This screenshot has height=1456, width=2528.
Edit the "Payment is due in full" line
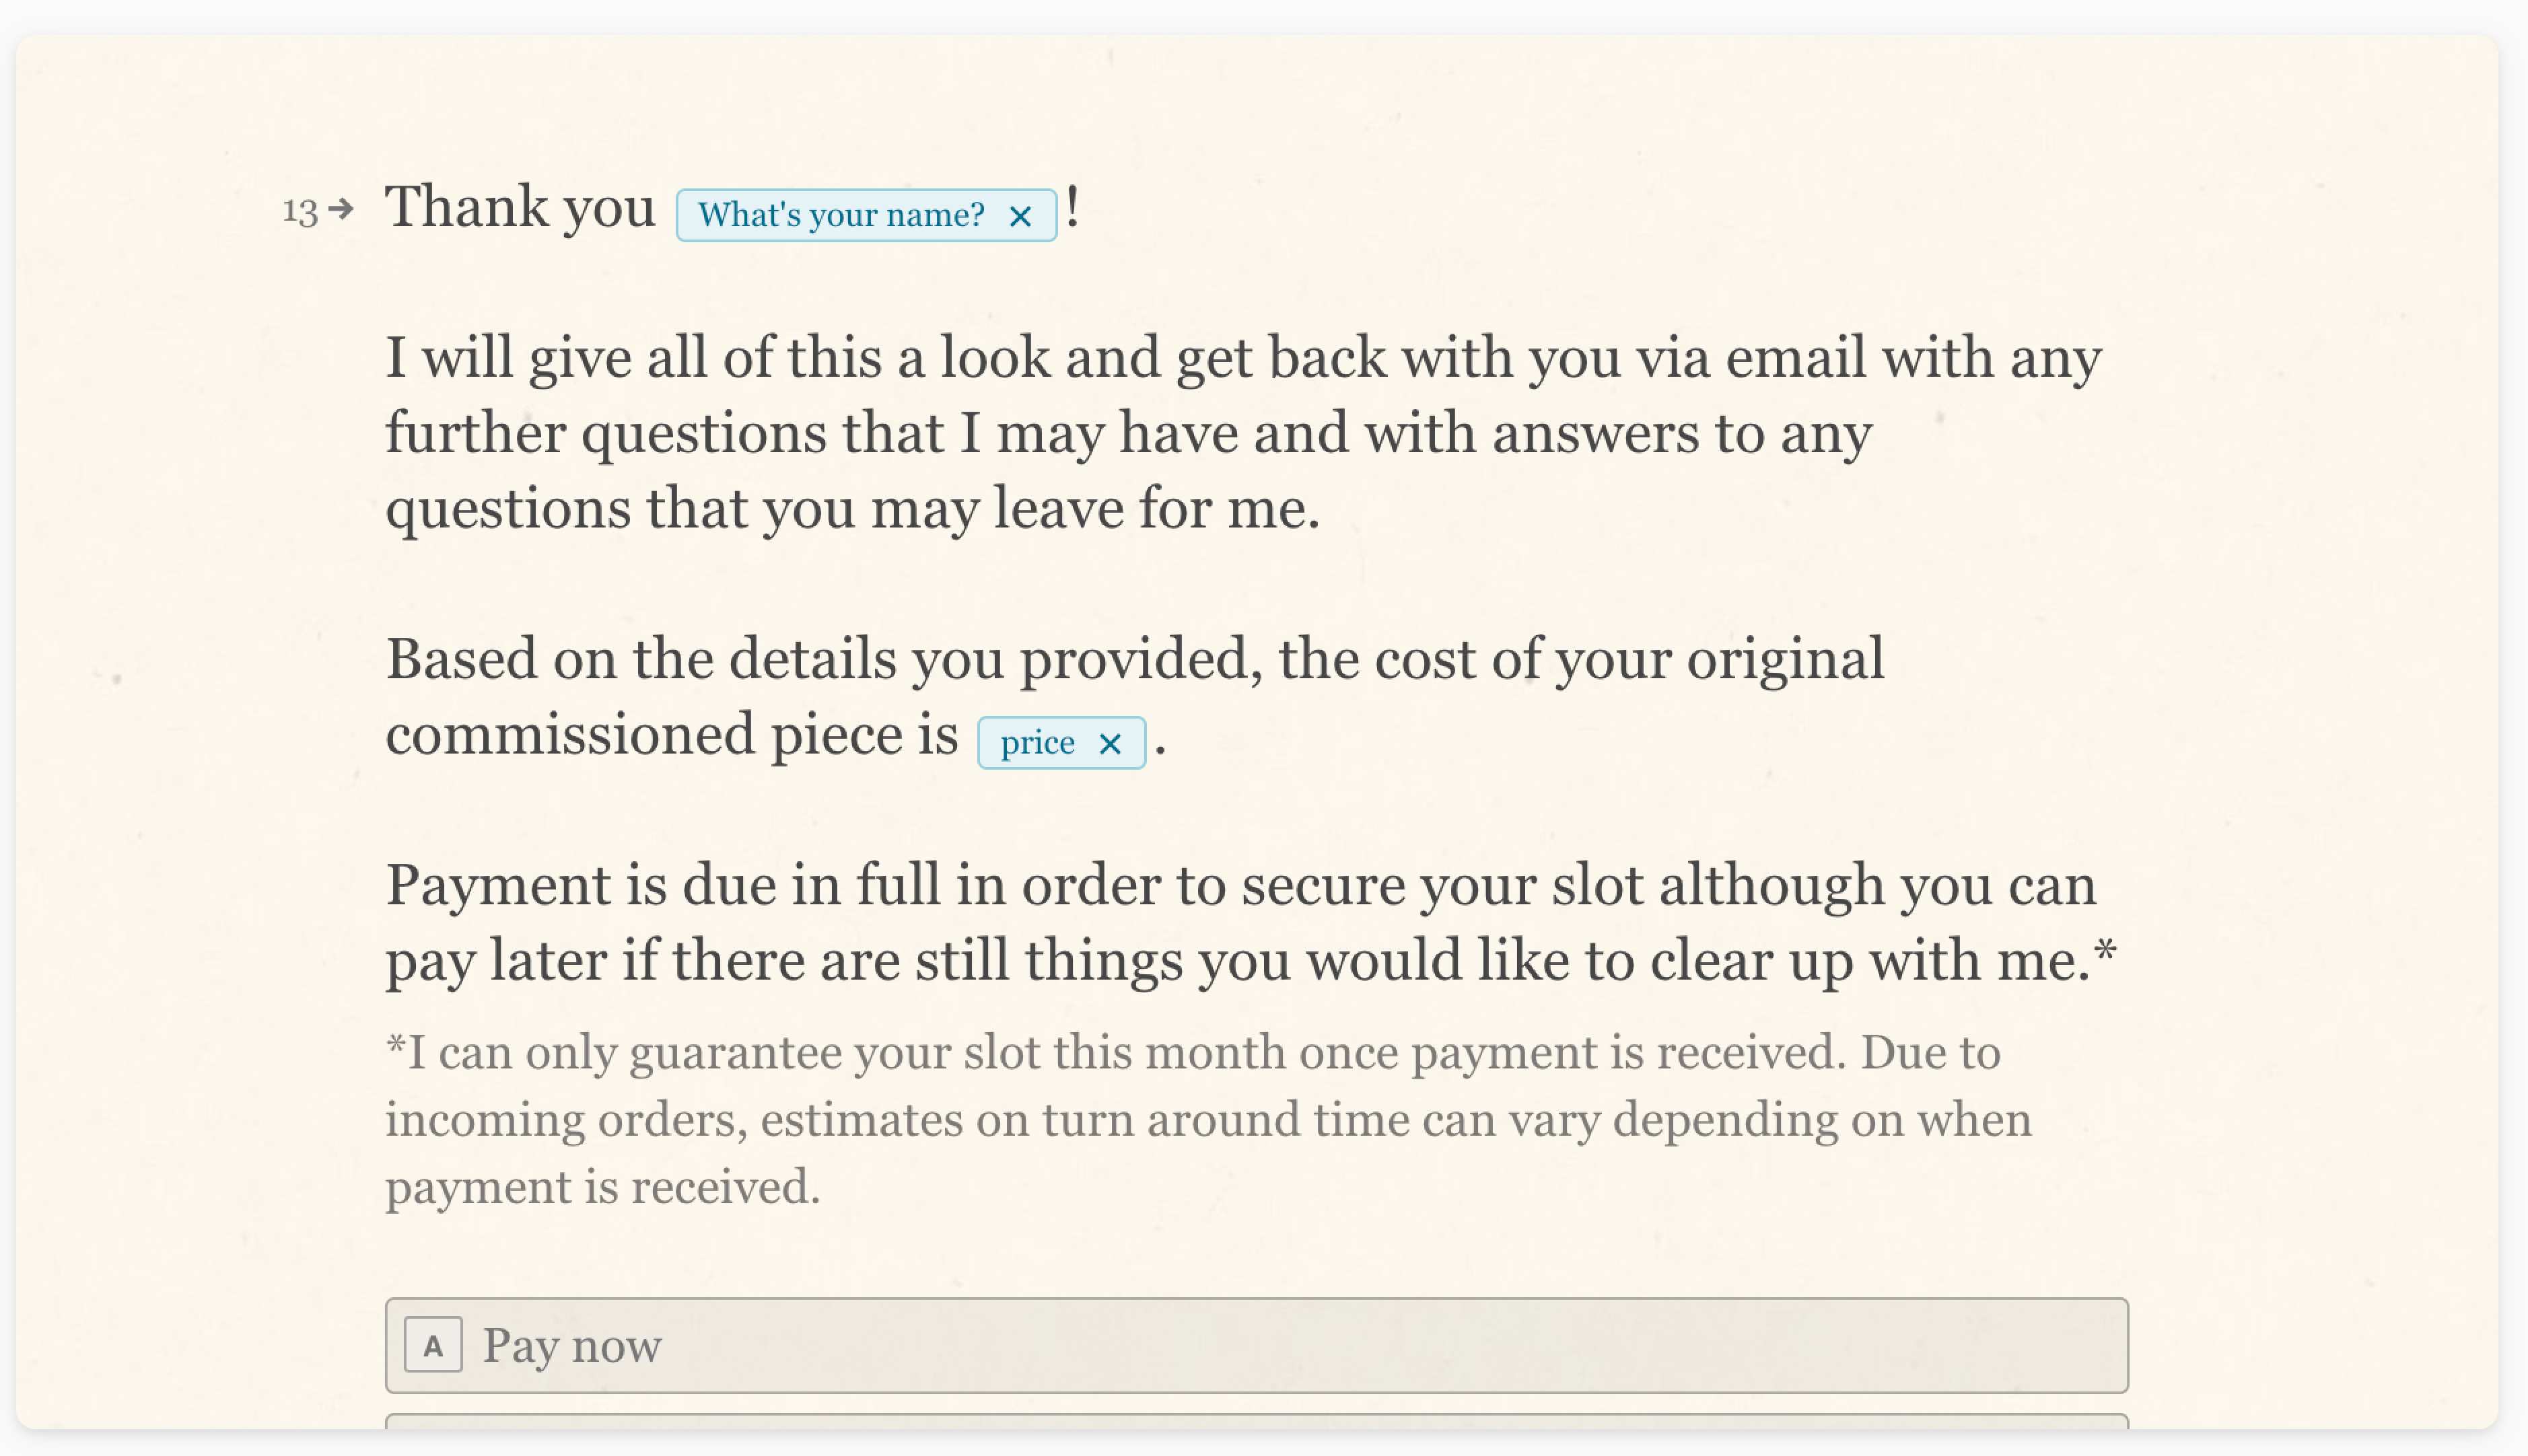(x=1241, y=886)
